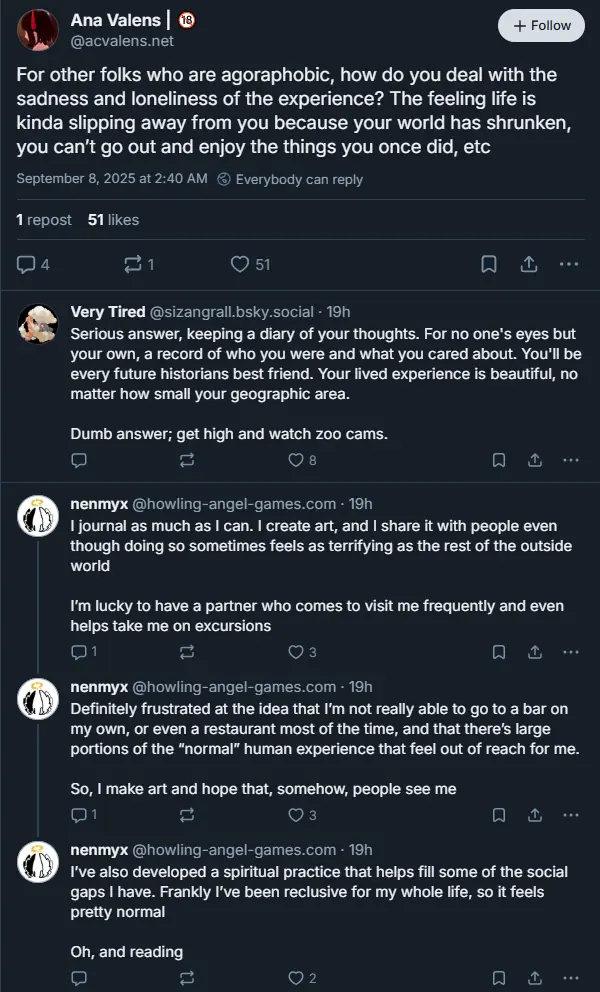The height and width of the screenshot is (992, 600).
Task: Open Ana Valens's profile avatar
Action: click(x=37, y=29)
